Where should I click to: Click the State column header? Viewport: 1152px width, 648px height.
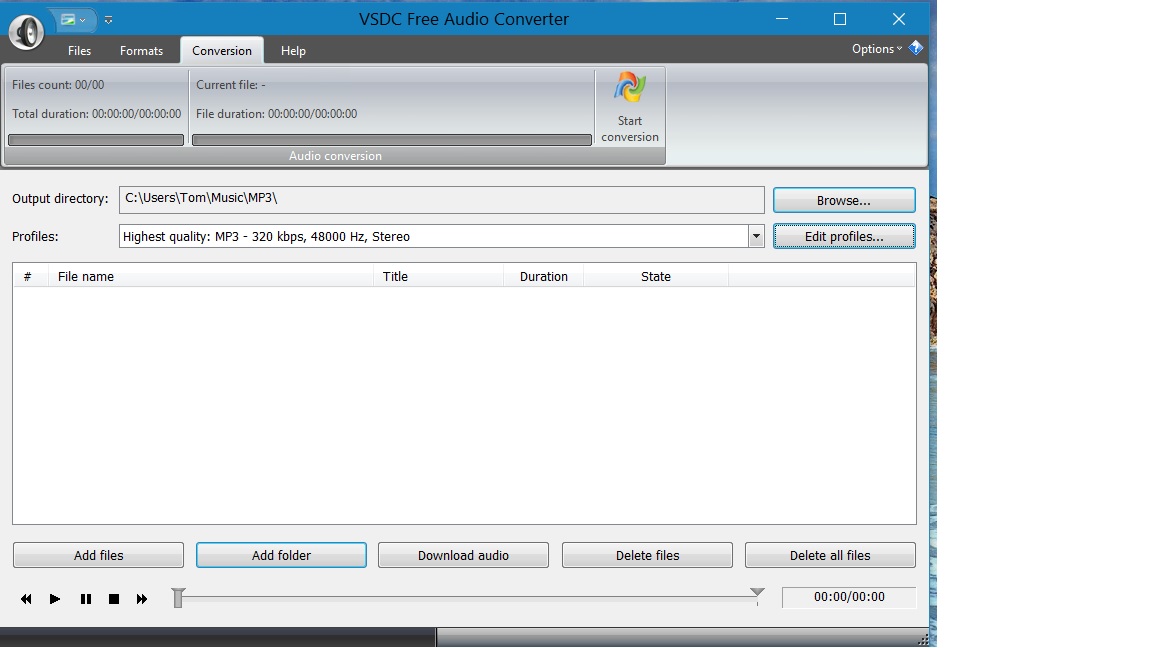(x=656, y=276)
